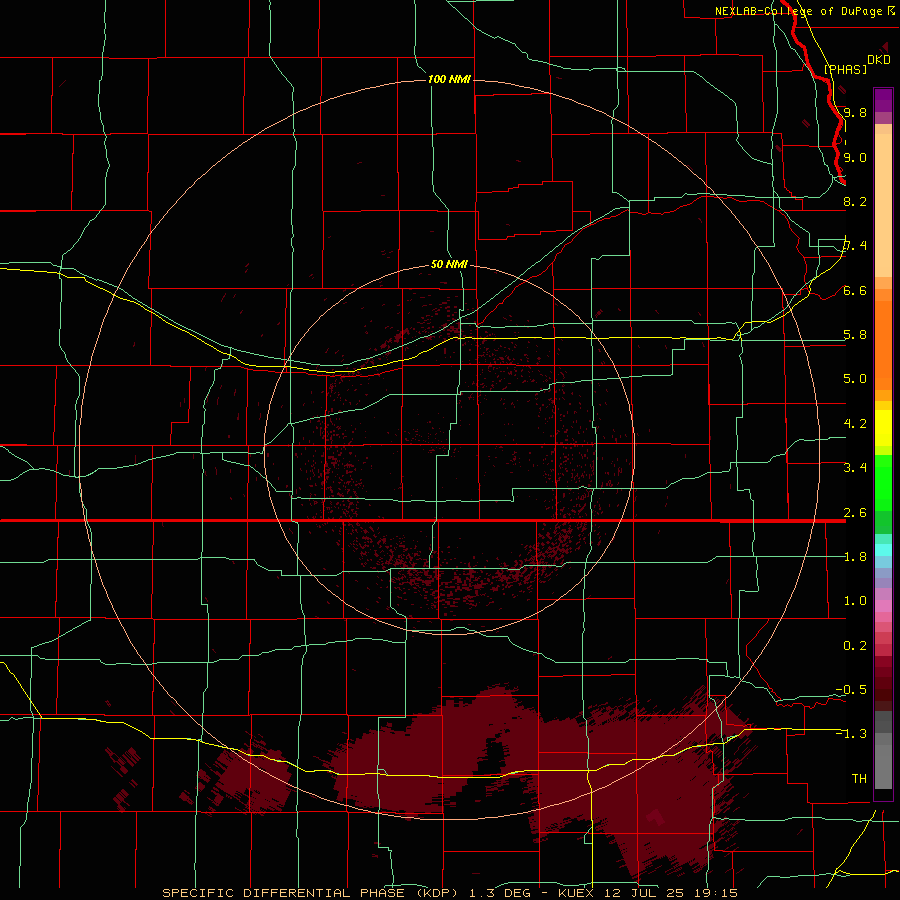Image resolution: width=900 pixels, height=900 pixels.
Task: Click the purple swatch atop the color bar
Action: 883,100
